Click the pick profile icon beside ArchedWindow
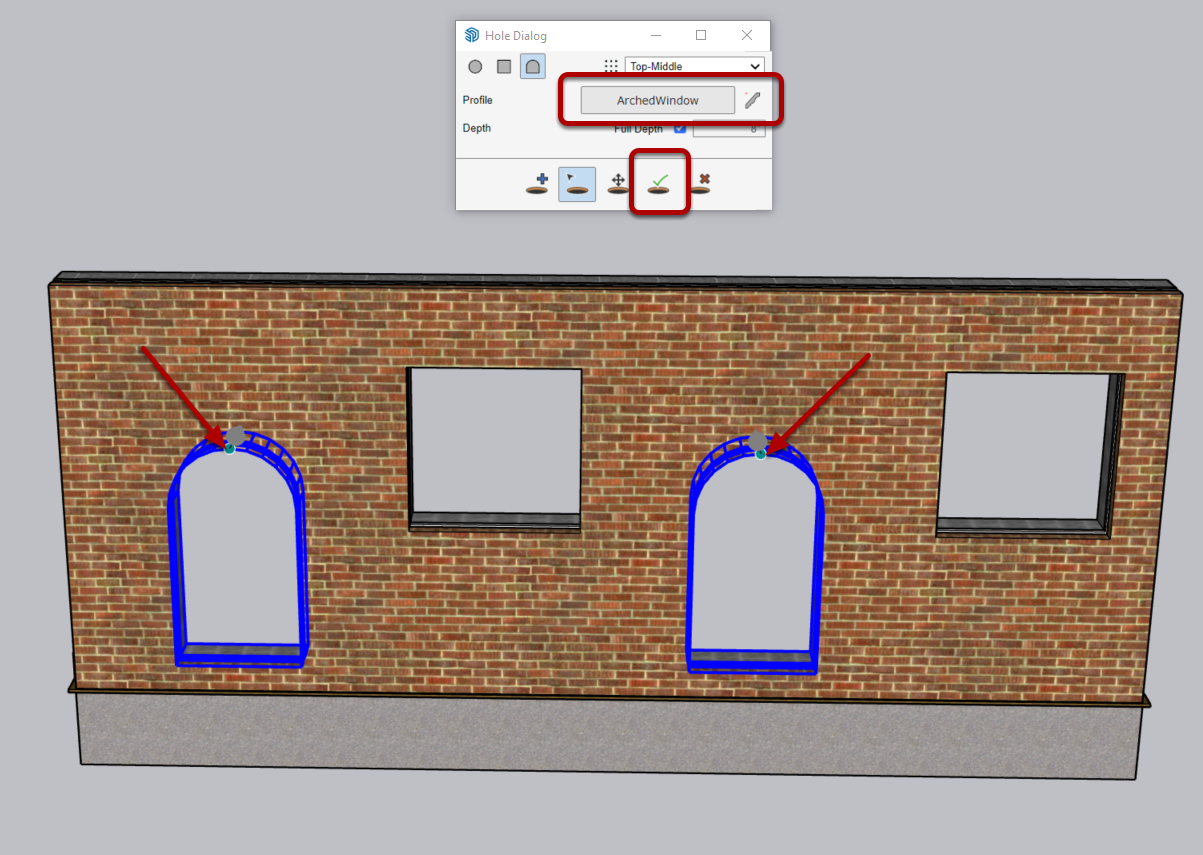This screenshot has height=855, width=1203. 753,99
